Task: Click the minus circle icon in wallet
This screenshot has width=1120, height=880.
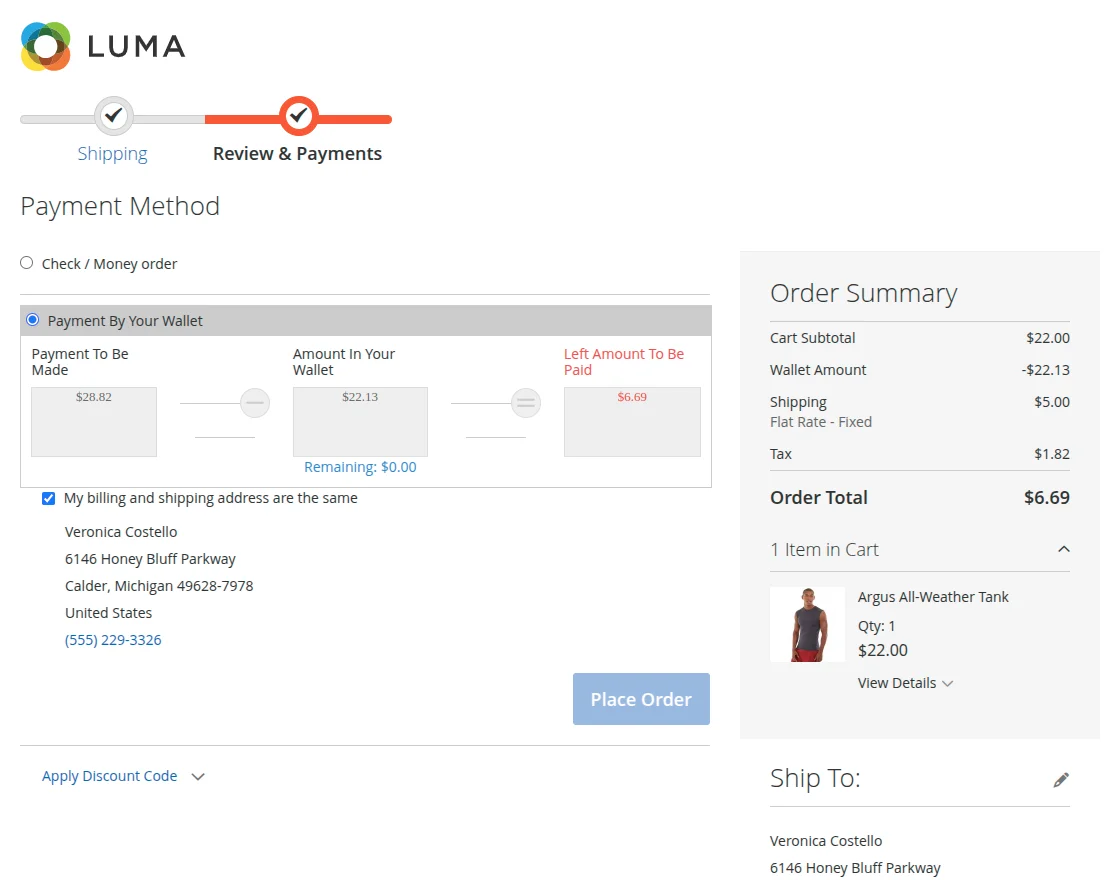Action: pyautogui.click(x=255, y=403)
